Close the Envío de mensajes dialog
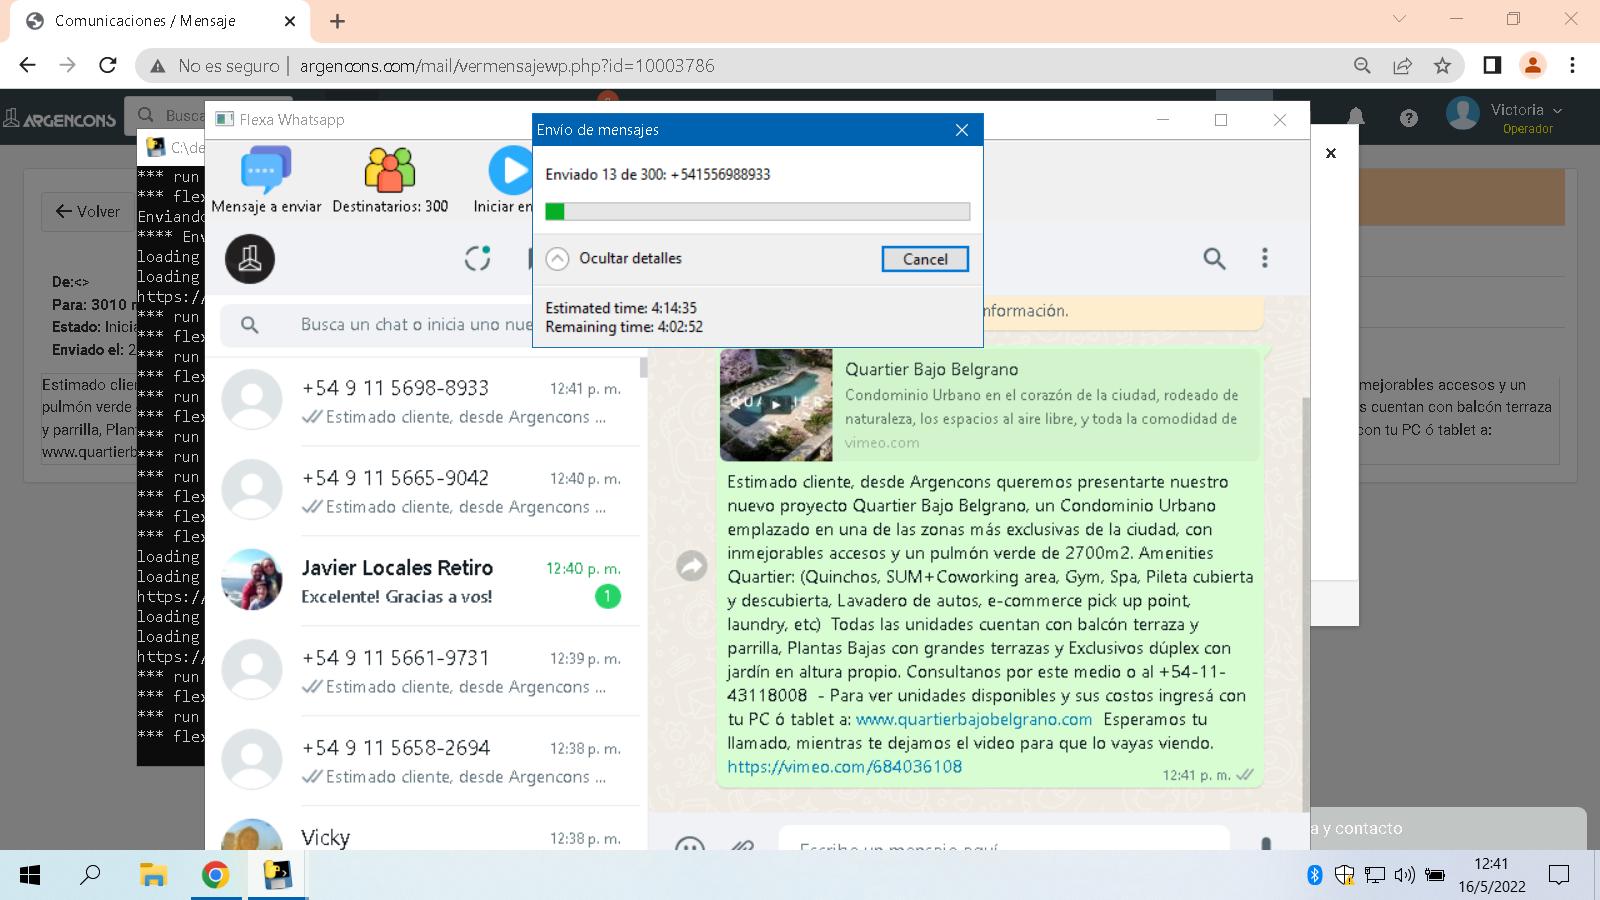This screenshot has height=900, width=1600. (962, 130)
